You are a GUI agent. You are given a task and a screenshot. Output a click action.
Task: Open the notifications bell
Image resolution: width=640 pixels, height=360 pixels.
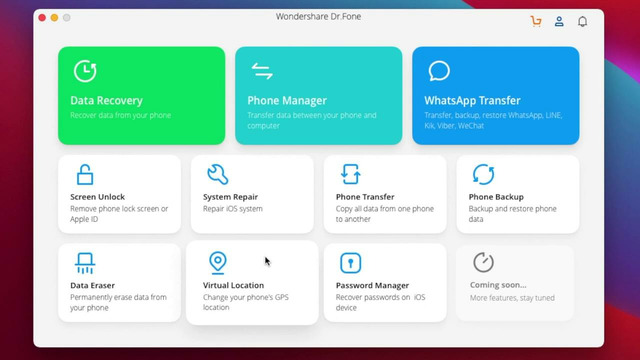tap(582, 21)
